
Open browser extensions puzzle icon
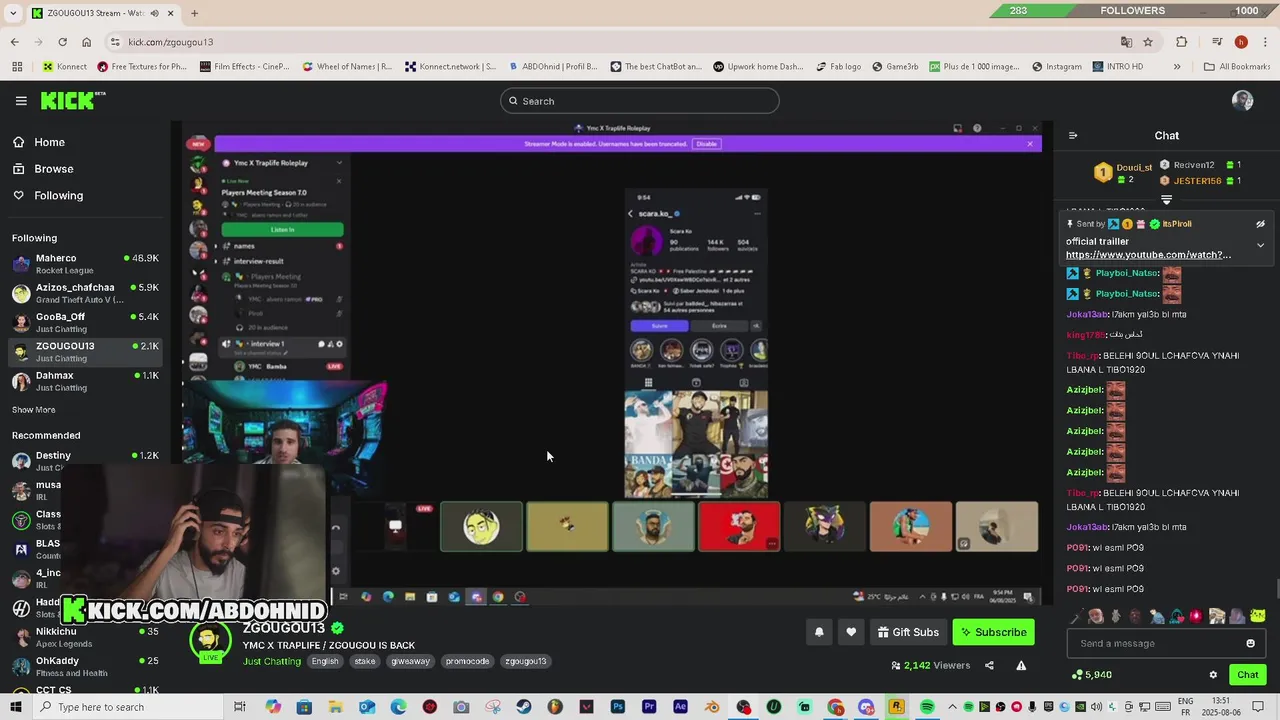point(1182,42)
